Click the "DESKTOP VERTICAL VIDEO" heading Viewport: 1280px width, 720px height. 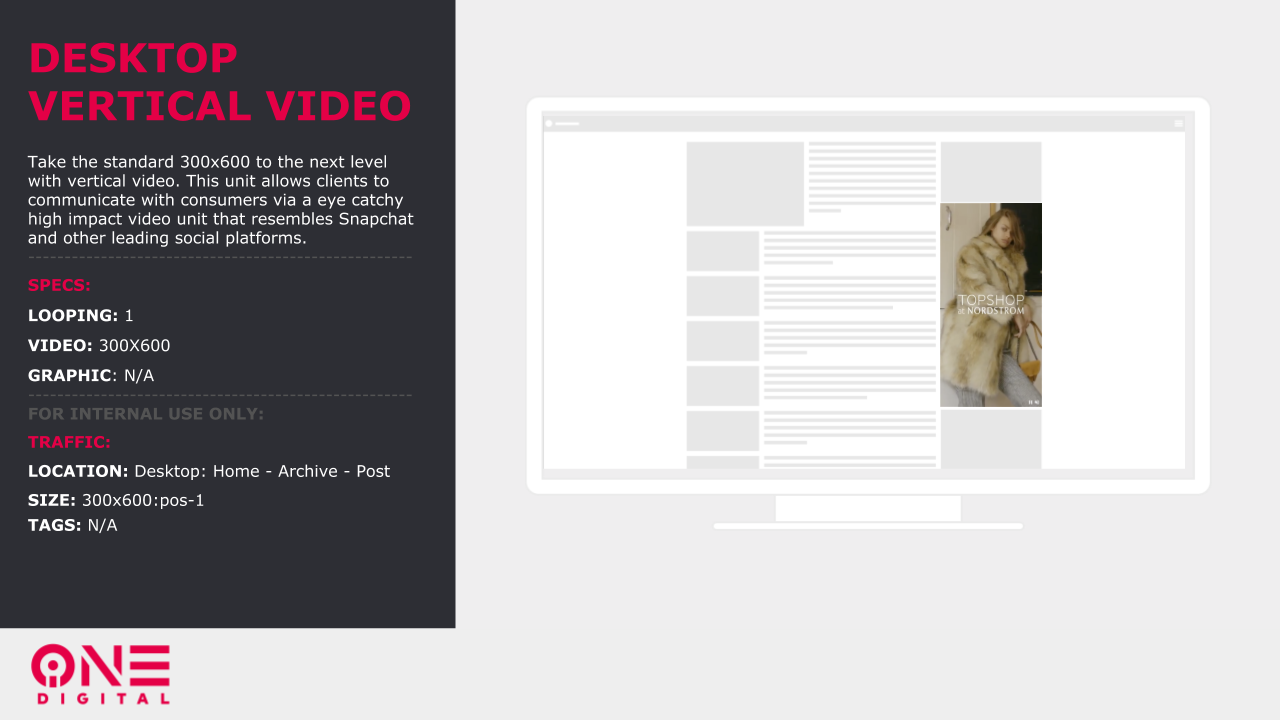click(220, 82)
